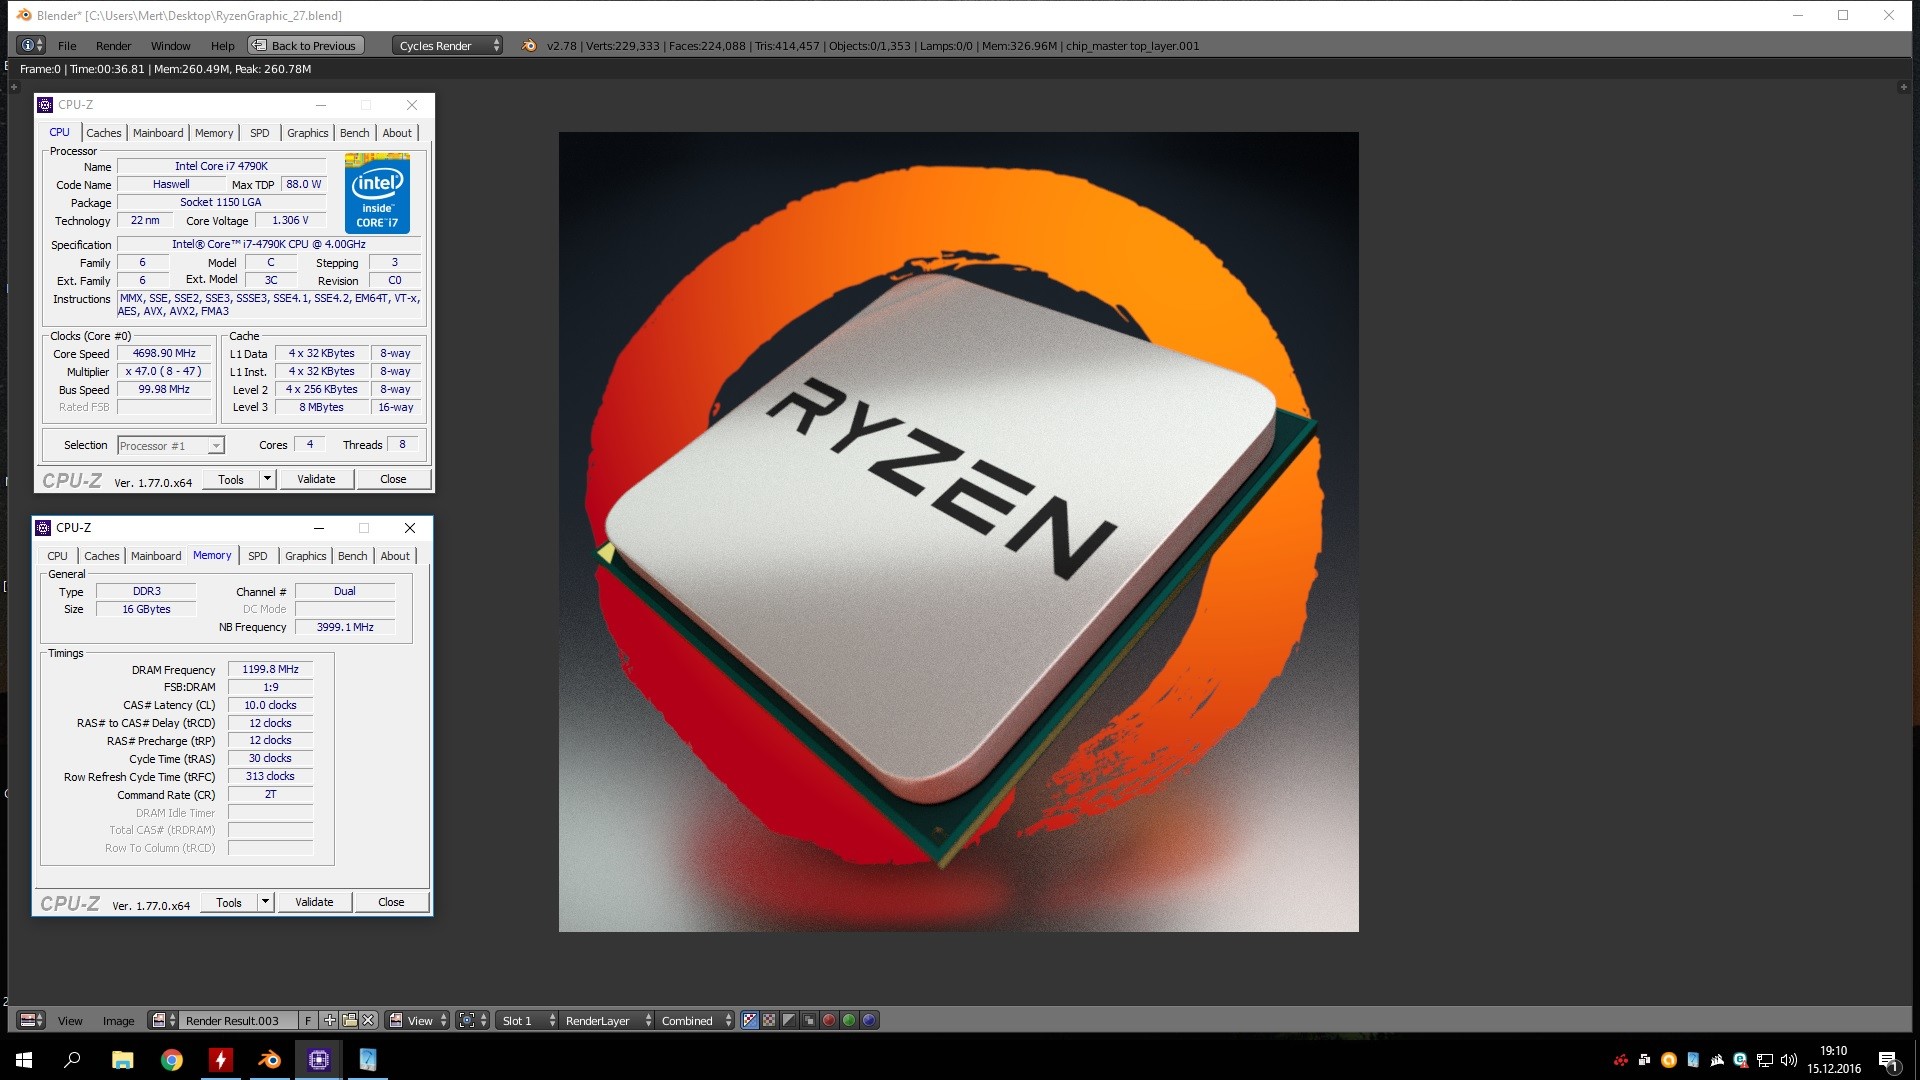
Task: Toggle Color channel display
Action: (769, 1020)
